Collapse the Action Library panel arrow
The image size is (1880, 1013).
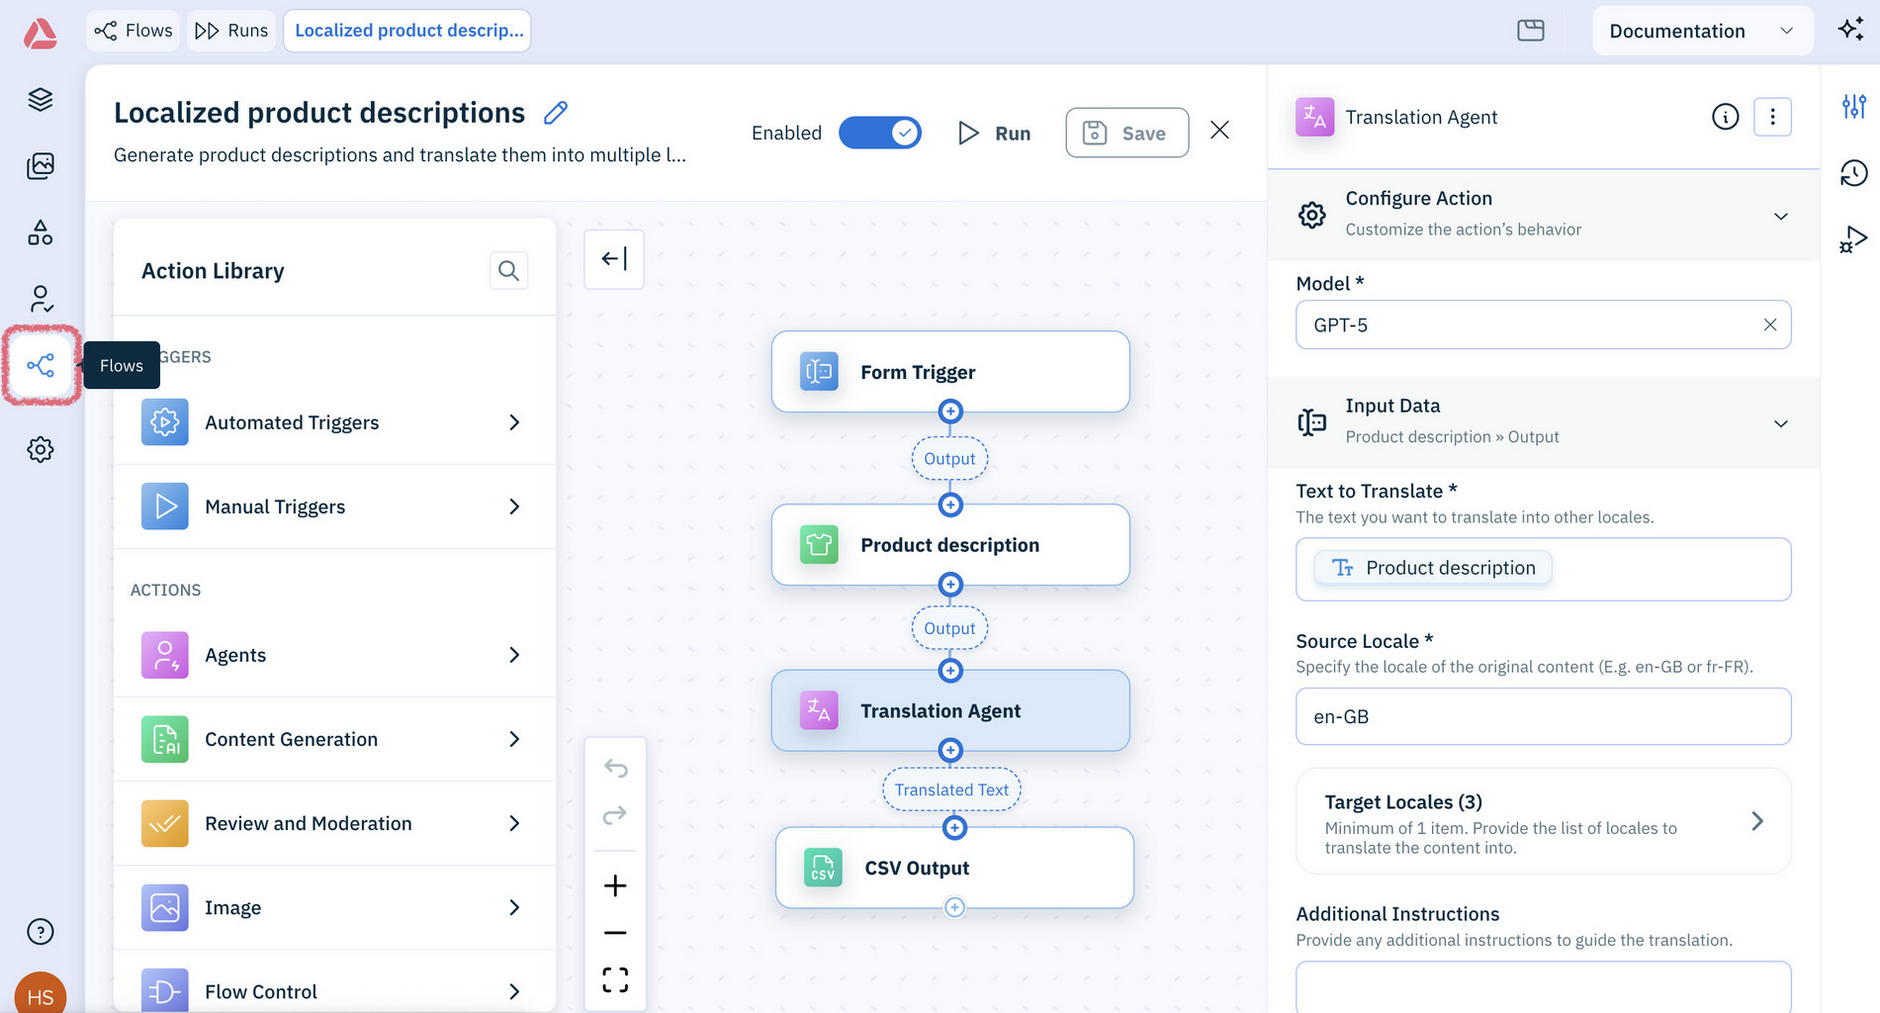[x=614, y=259]
